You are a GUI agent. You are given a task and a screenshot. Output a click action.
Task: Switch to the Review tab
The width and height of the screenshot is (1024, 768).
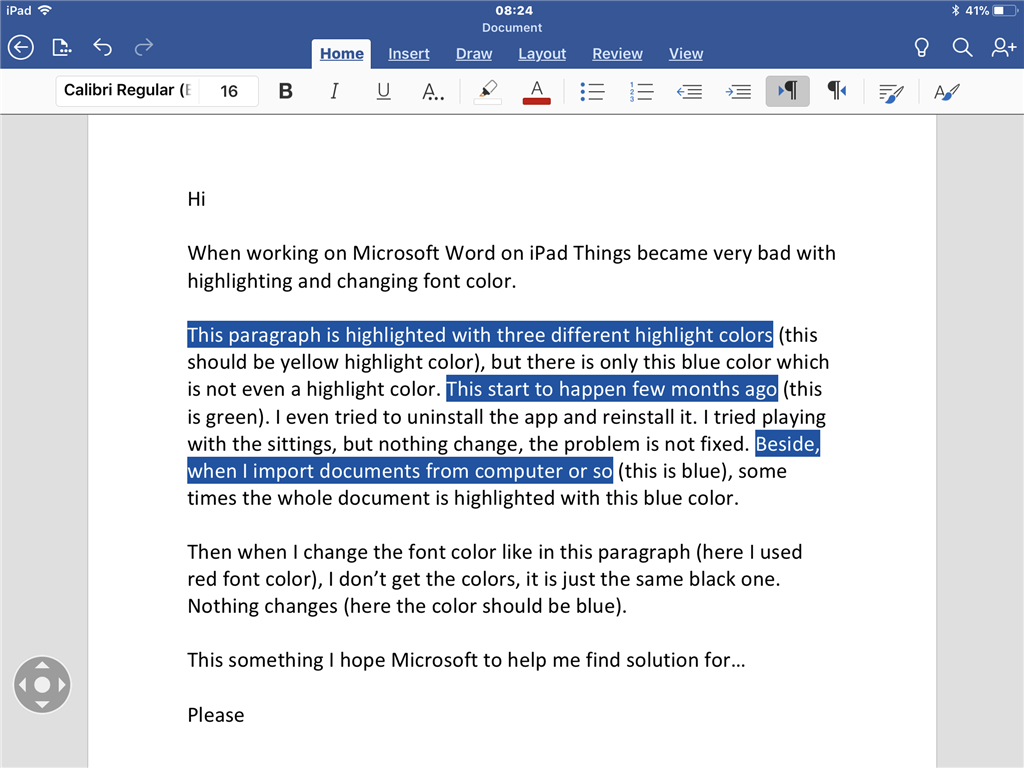click(x=617, y=54)
